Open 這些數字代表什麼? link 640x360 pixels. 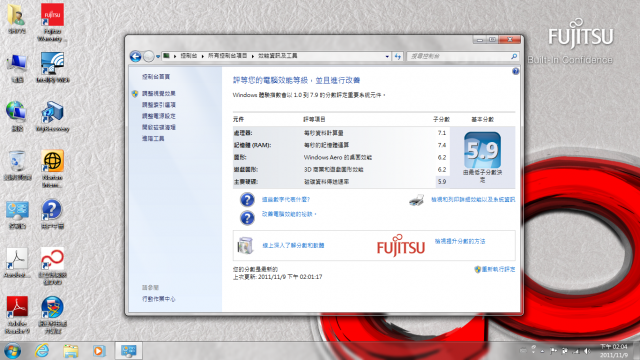coord(286,200)
